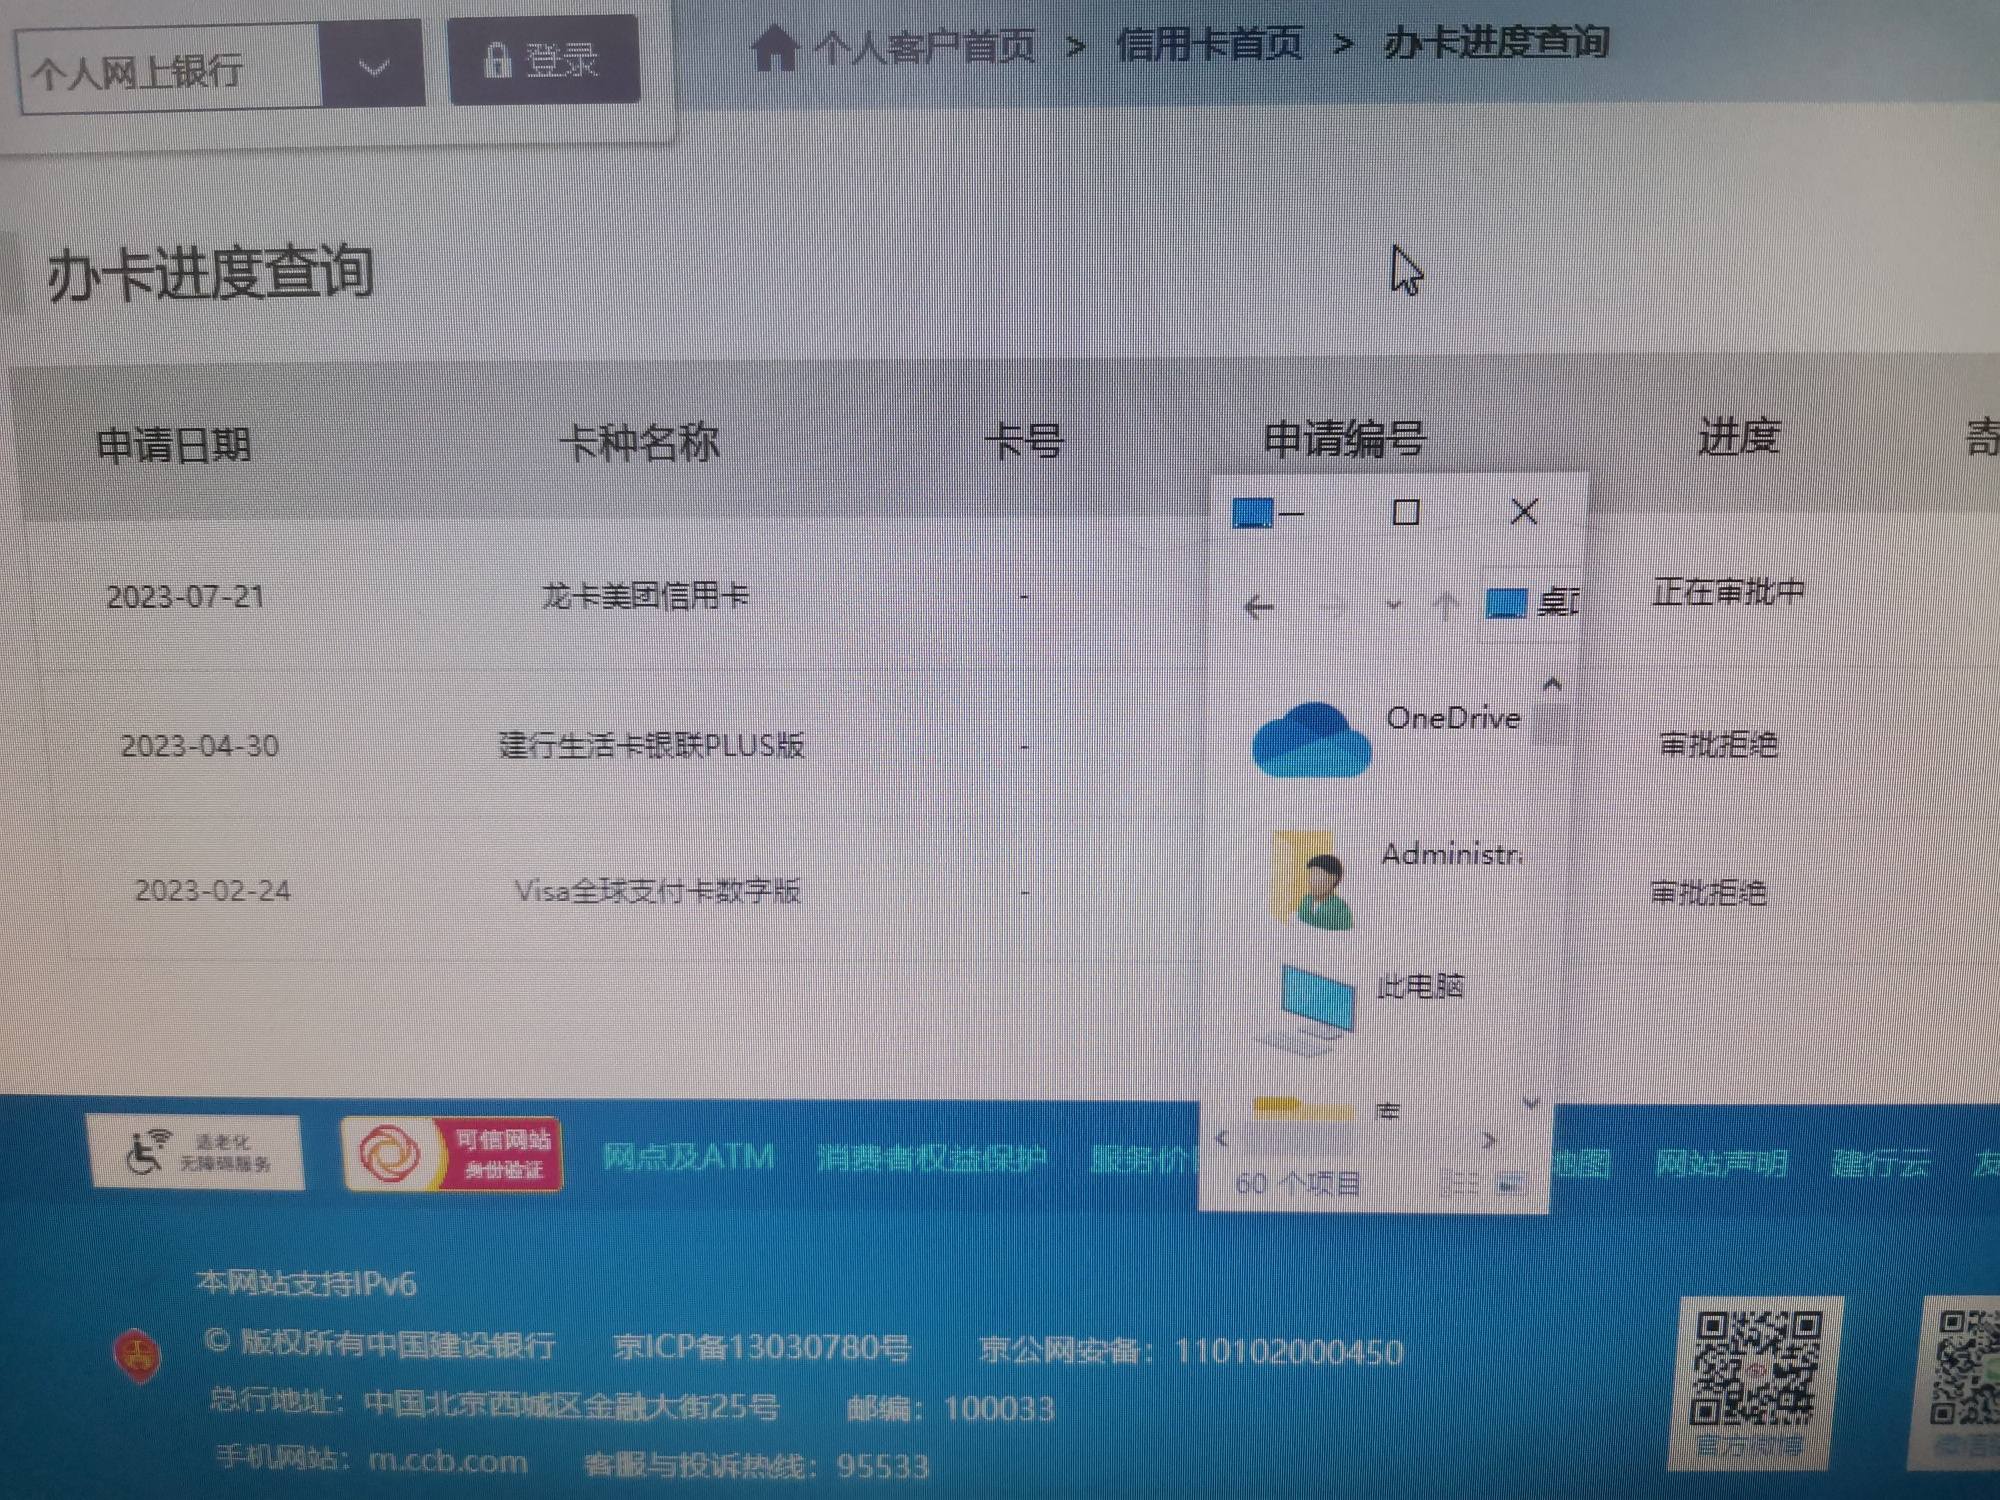Click Explorer title bar window icon
Screen dimensions: 2000x1500
1252,513
